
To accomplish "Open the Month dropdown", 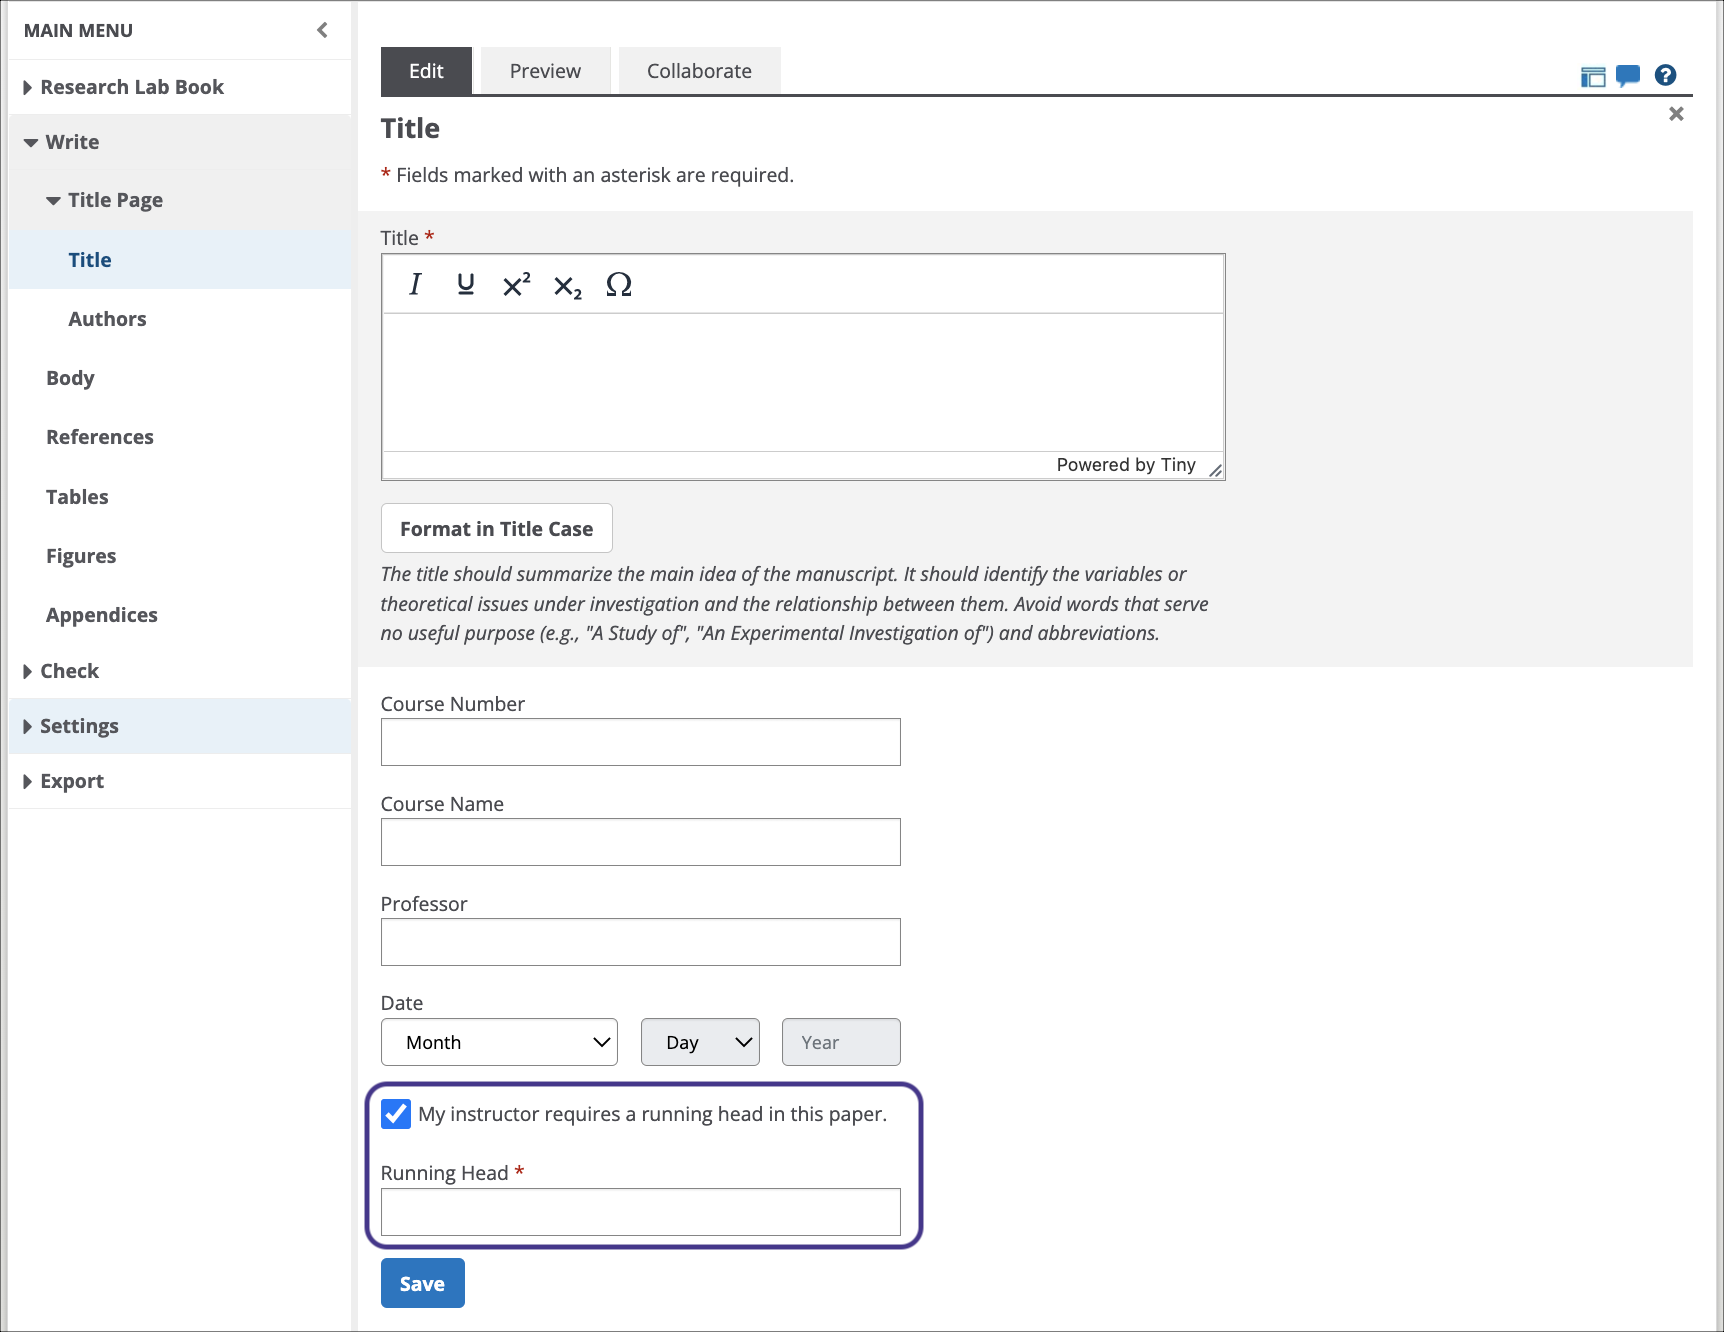I will pyautogui.click(x=499, y=1042).
